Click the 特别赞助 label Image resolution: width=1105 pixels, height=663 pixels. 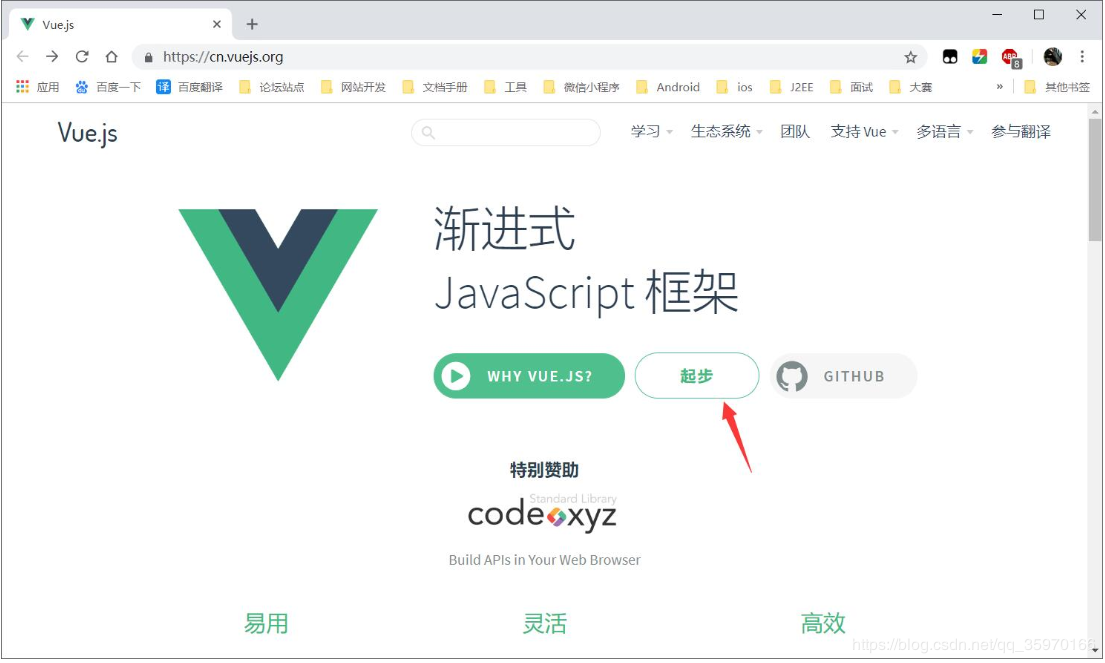[x=544, y=470]
